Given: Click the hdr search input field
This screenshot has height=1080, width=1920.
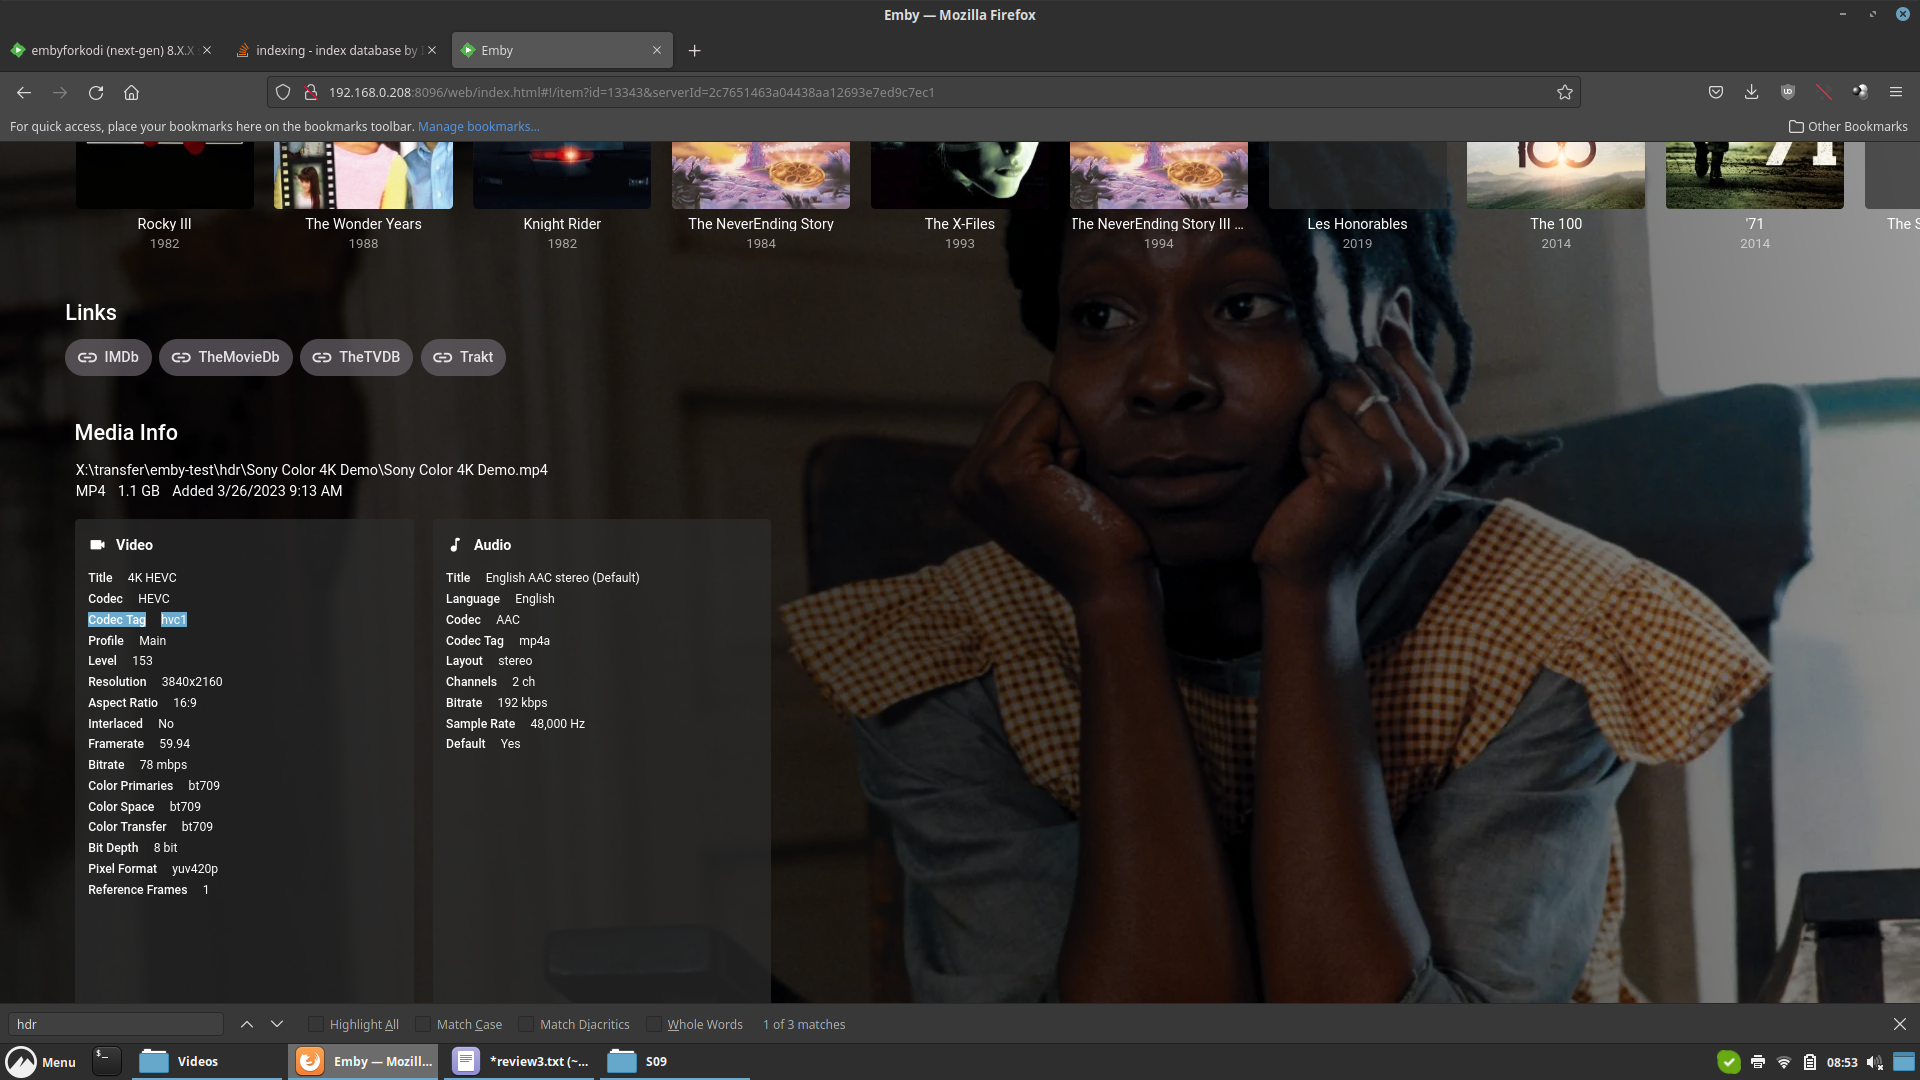Looking at the screenshot, I should 115,1024.
